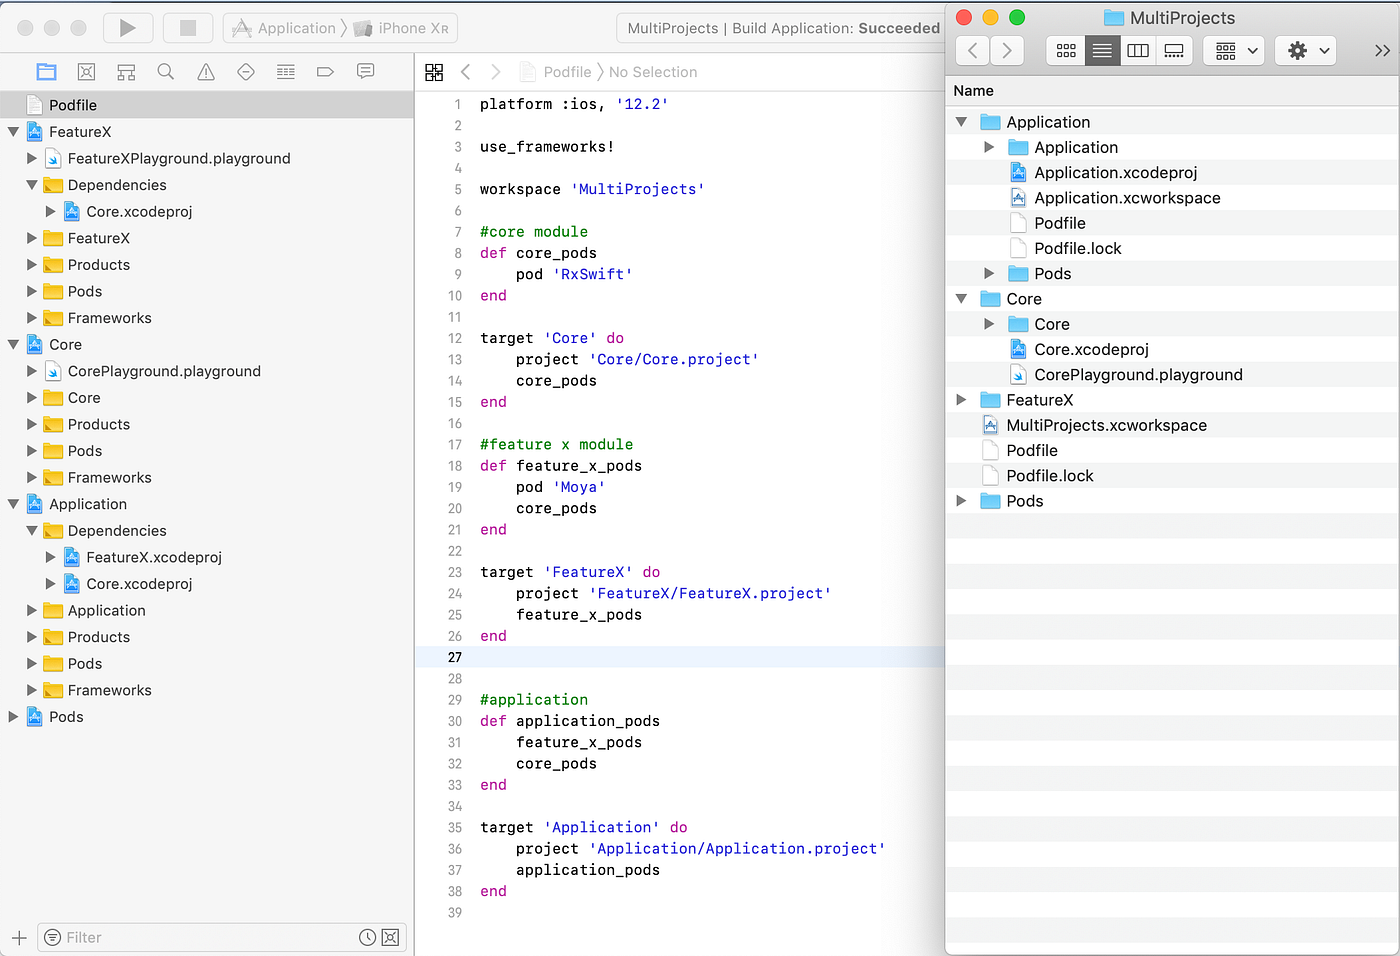The width and height of the screenshot is (1400, 956).
Task: Show the Report navigator speech bubble
Action: [365, 71]
